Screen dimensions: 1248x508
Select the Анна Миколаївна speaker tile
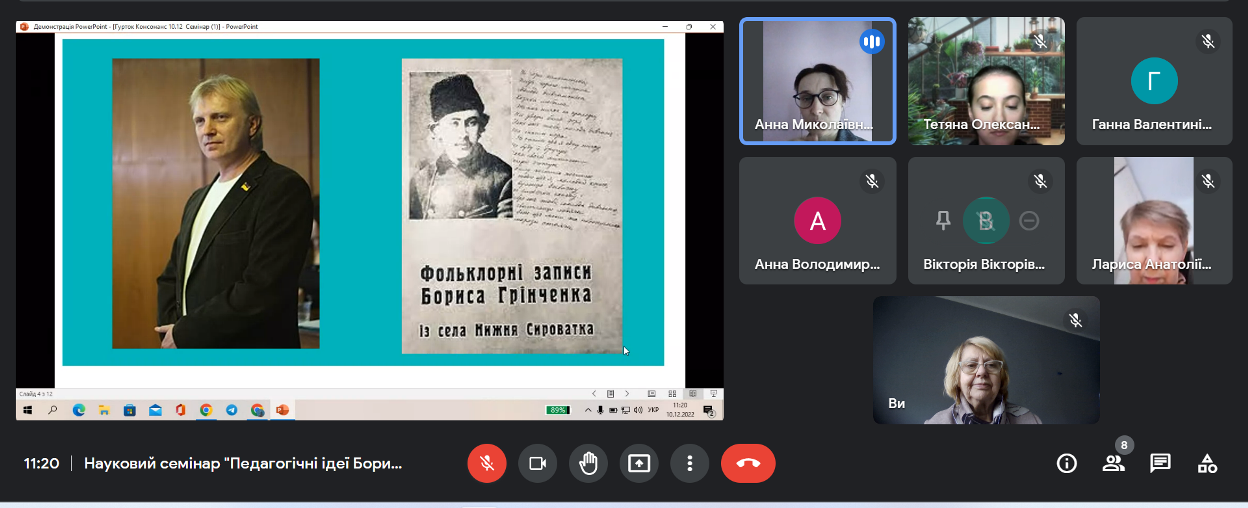click(817, 82)
